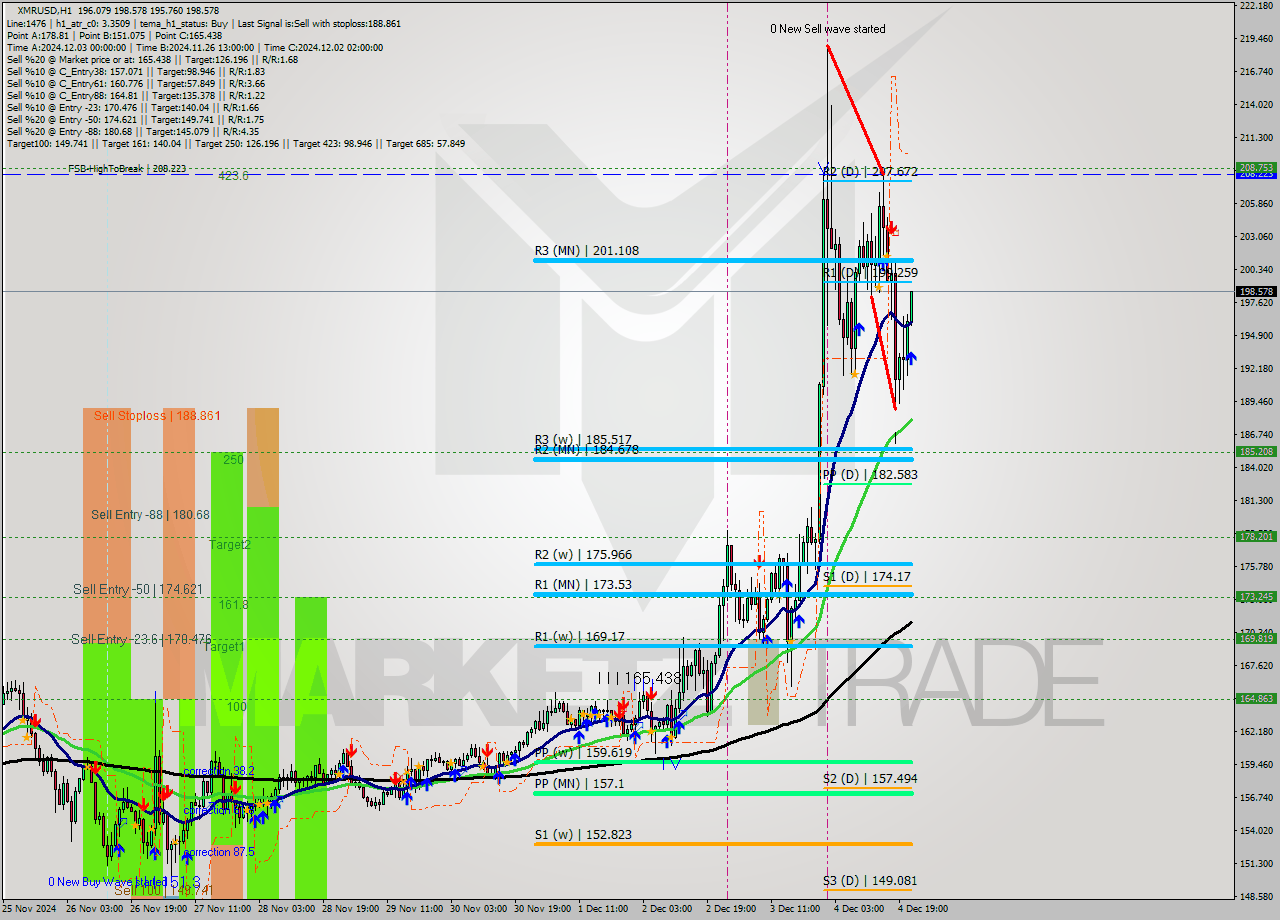Select the 'Last Signal is:Sell with stoploss:188.861' text
The width and height of the screenshot is (1280, 920).
click(320, 23)
